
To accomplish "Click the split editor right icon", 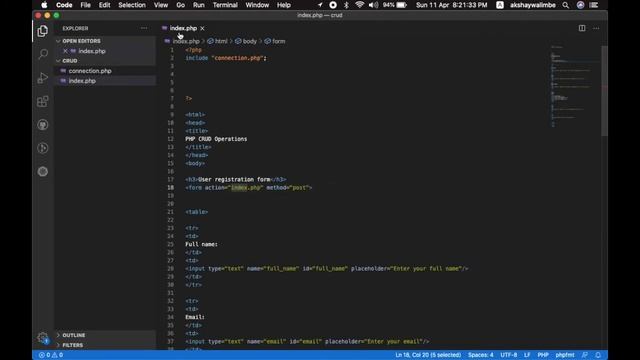I will [582, 28].
